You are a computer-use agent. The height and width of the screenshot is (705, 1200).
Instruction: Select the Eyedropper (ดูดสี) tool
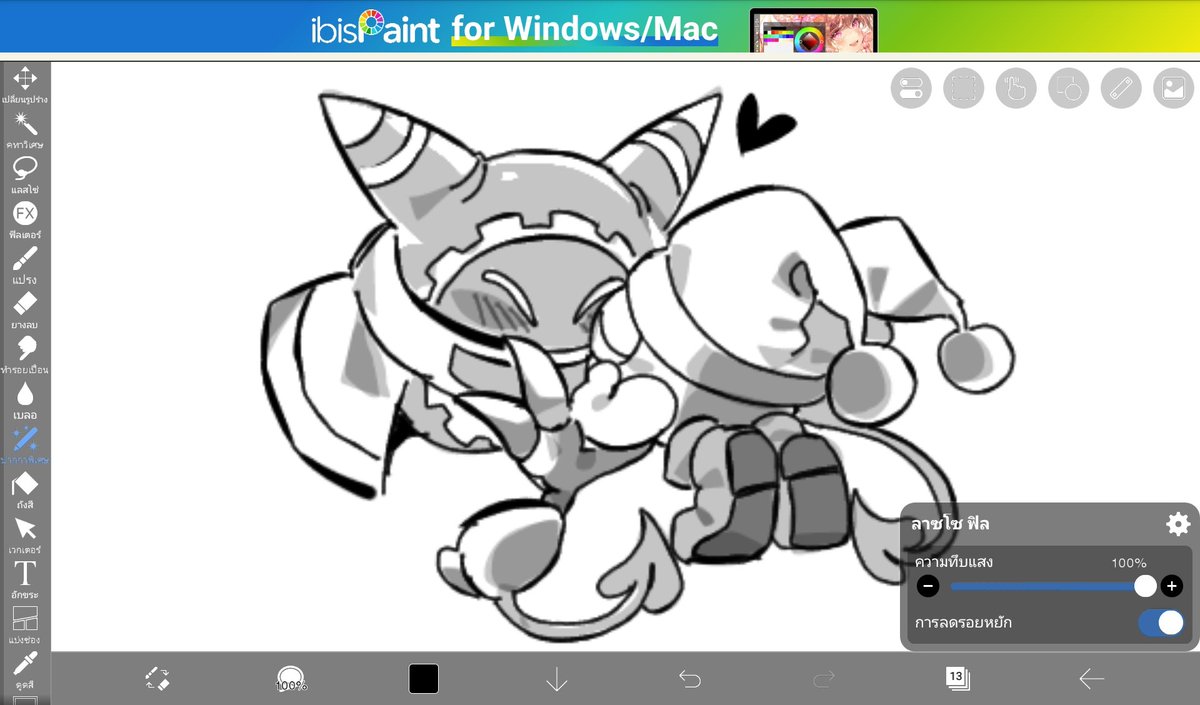25,669
